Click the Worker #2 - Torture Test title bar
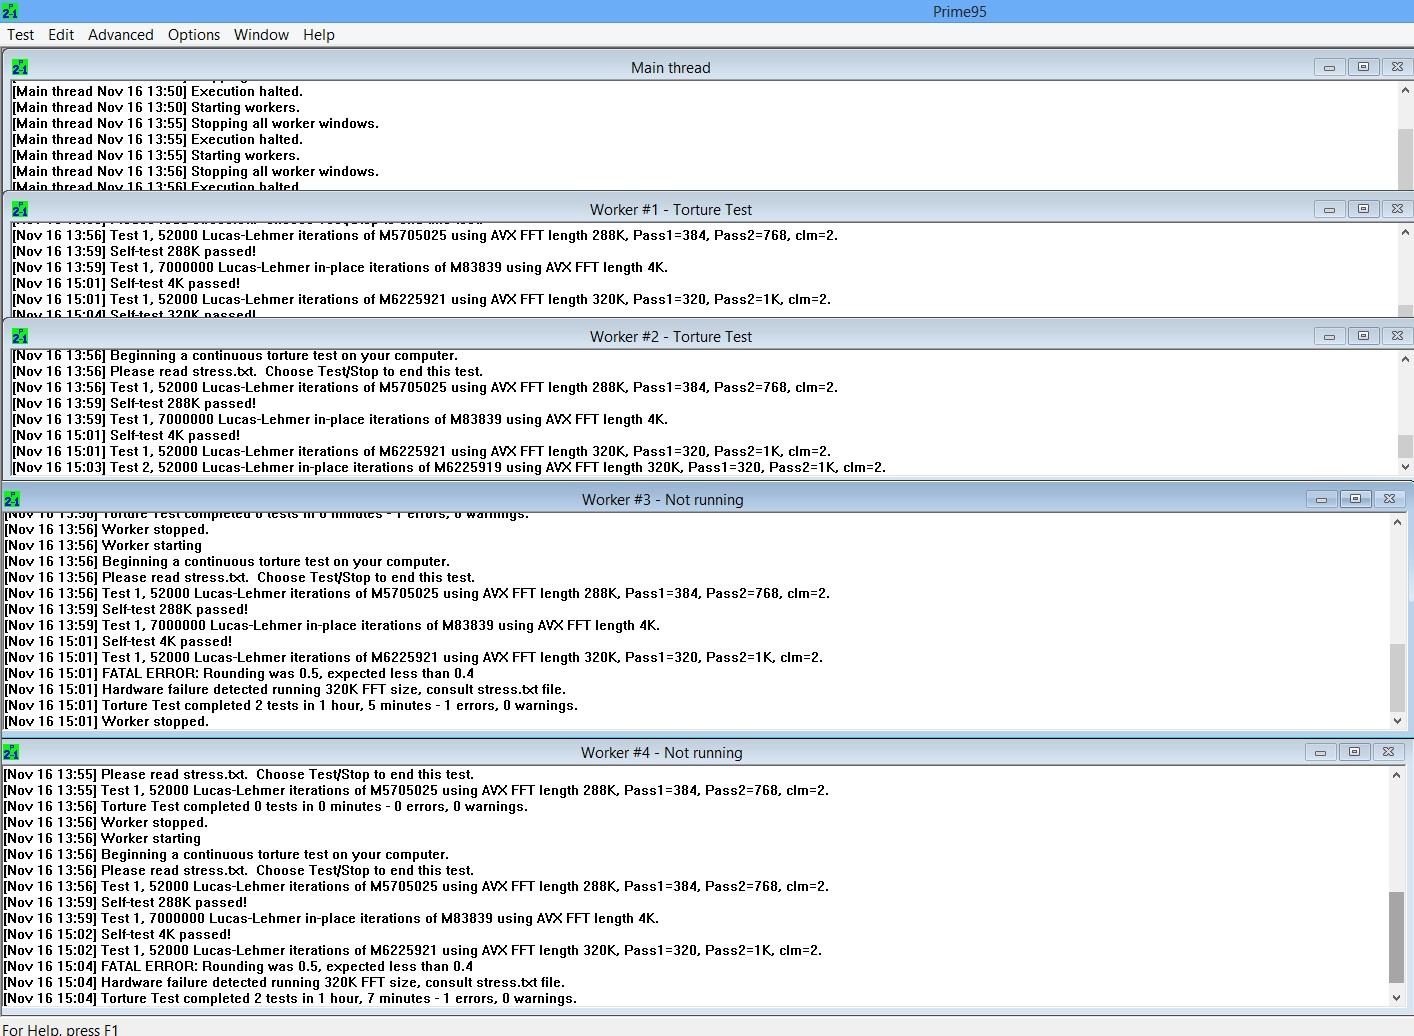 coord(670,336)
